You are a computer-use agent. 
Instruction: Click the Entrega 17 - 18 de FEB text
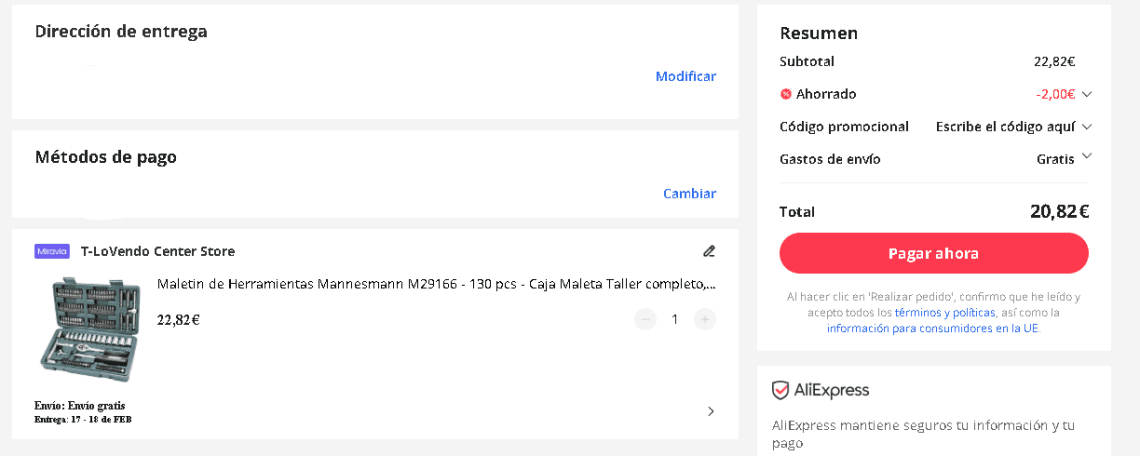click(x=83, y=420)
